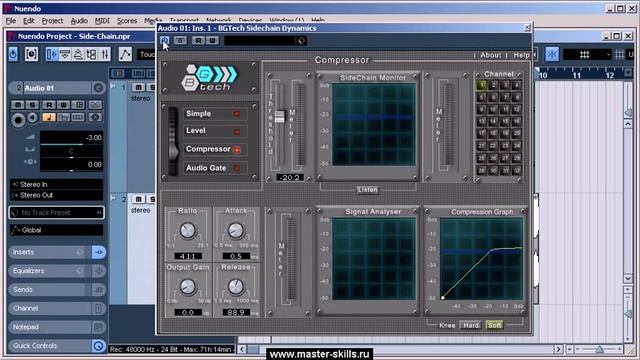Open the Scores menu
Viewport: 640px width, 360px height.
point(127,20)
